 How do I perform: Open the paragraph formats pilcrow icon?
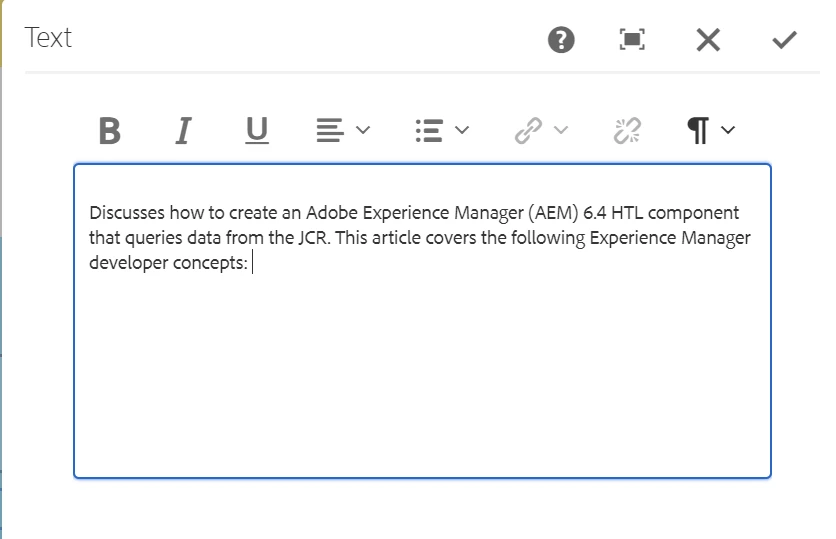click(698, 131)
